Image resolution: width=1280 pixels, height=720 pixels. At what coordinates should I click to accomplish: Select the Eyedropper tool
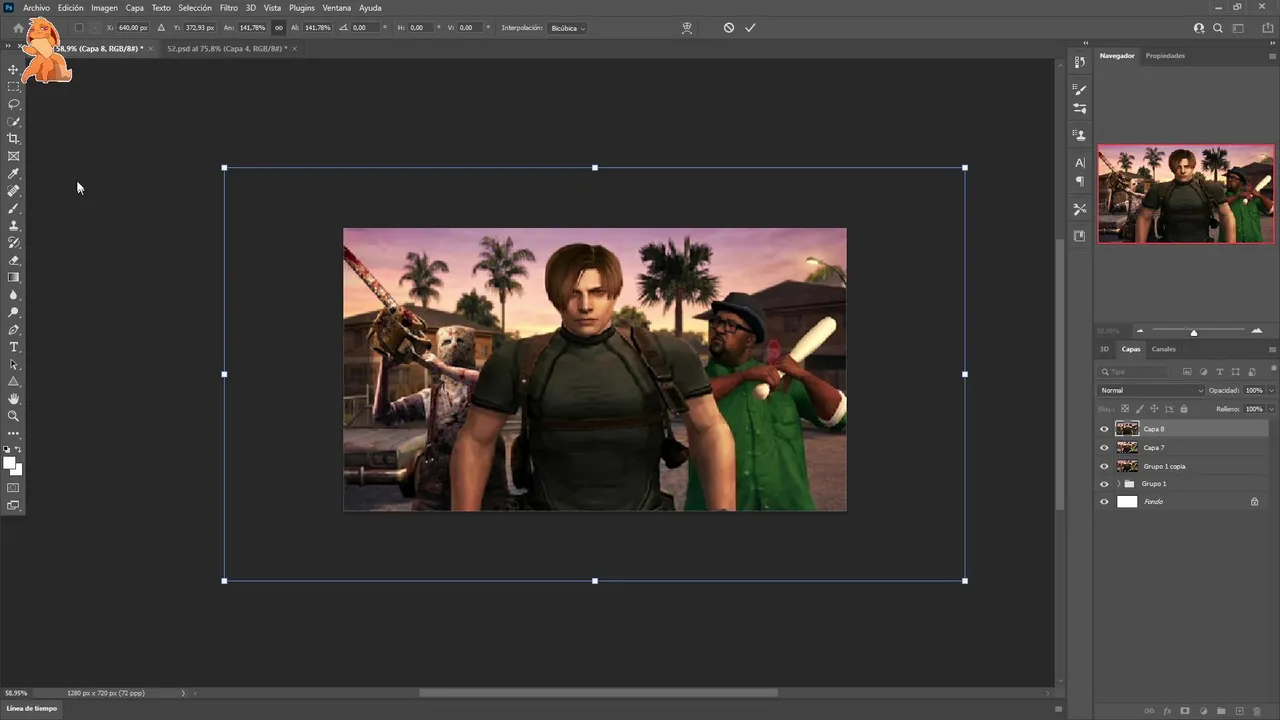[x=14, y=174]
